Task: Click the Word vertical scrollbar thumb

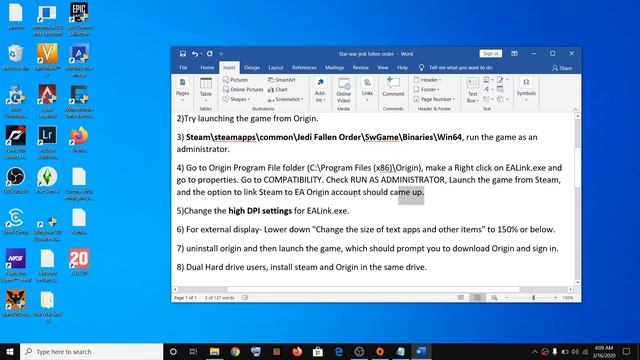Action: (577, 167)
